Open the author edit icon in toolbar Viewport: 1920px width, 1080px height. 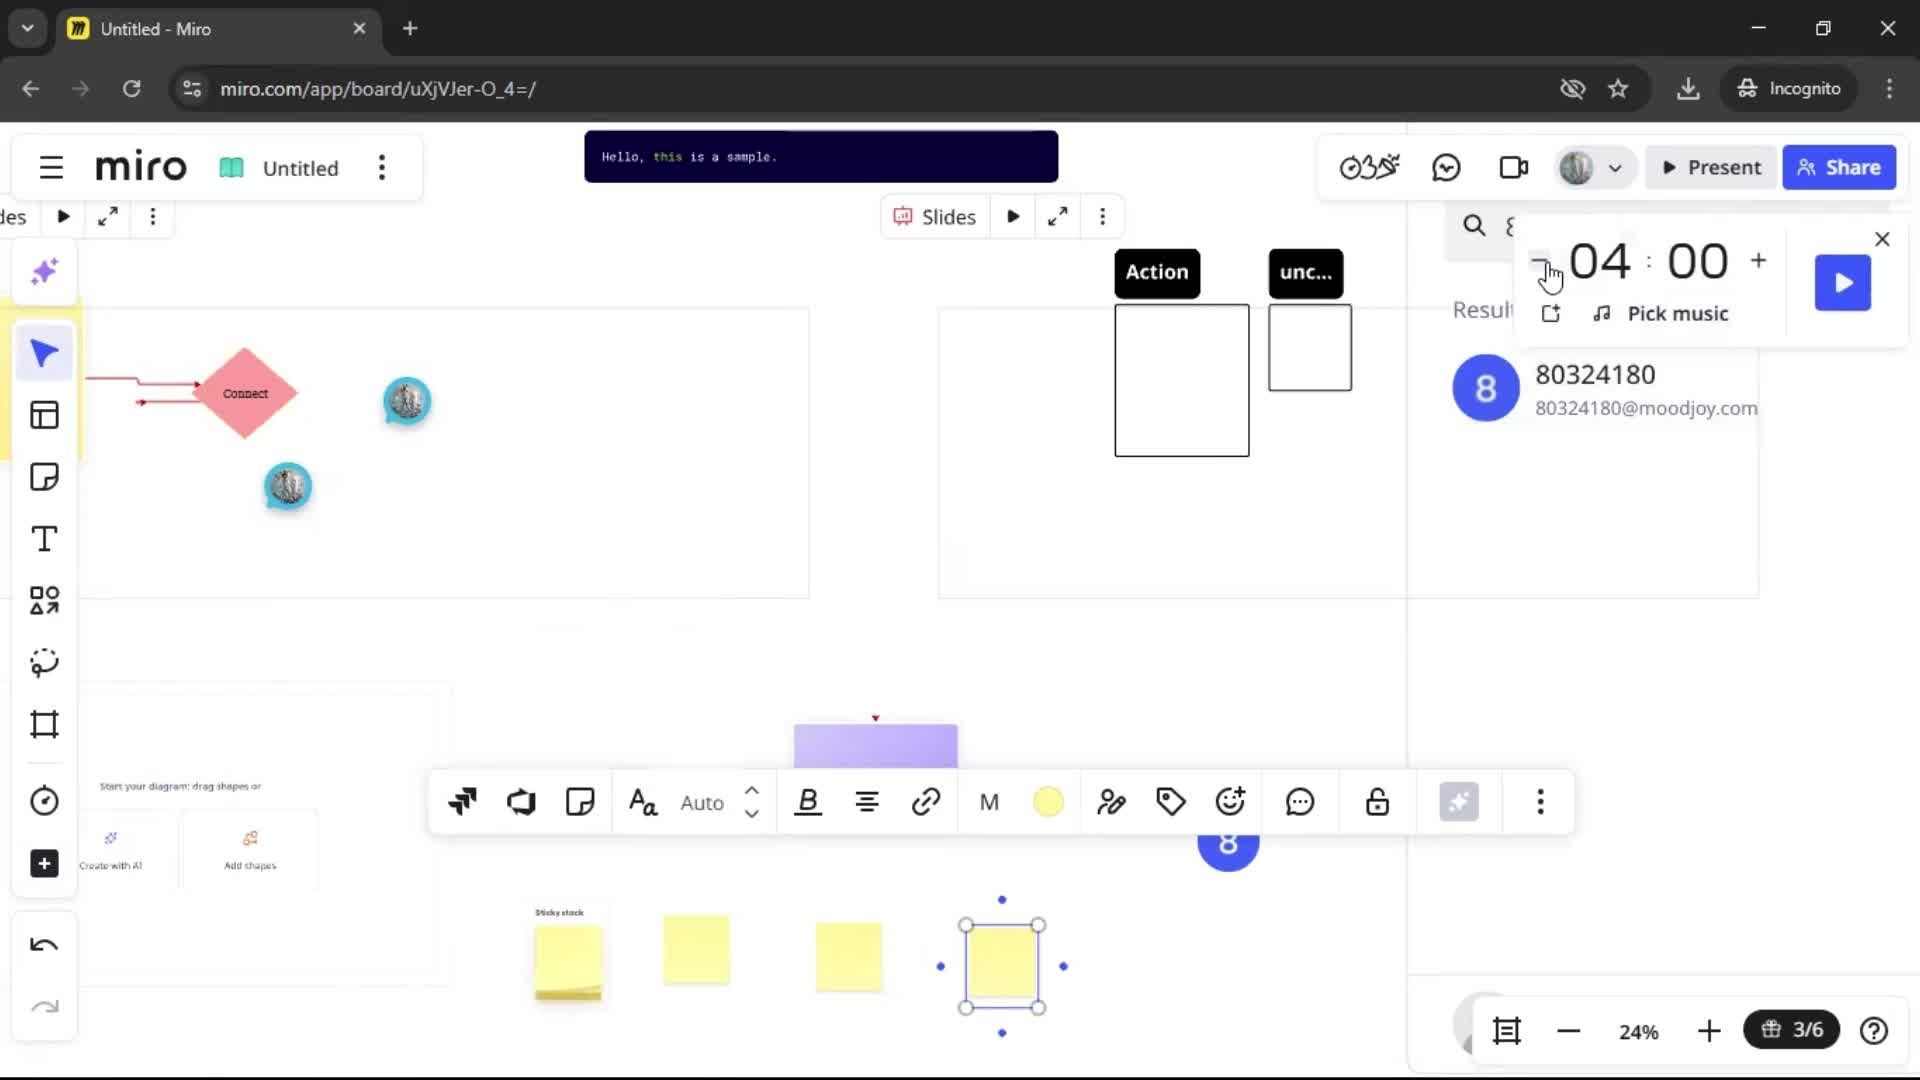point(1111,802)
